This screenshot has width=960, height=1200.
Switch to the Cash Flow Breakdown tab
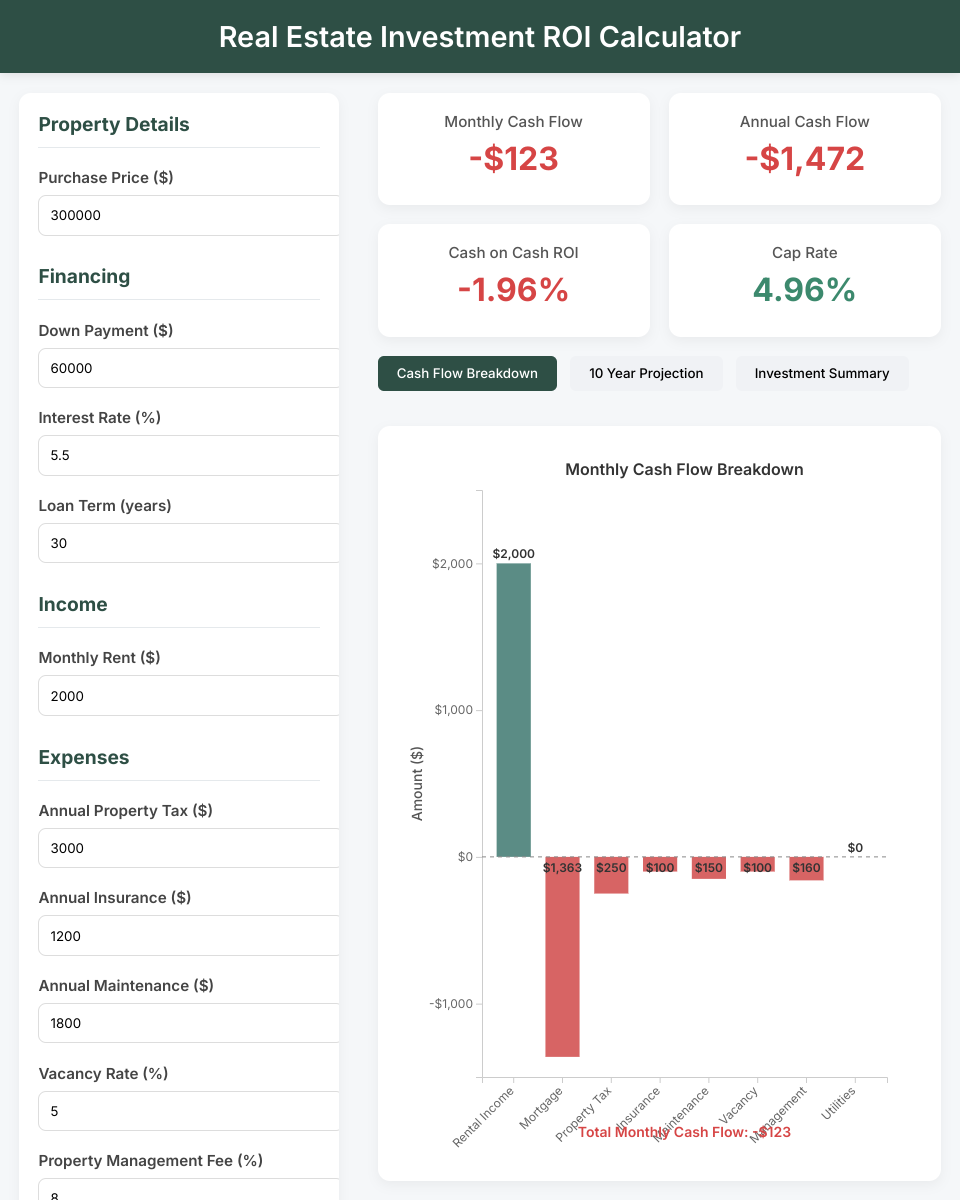[467, 373]
